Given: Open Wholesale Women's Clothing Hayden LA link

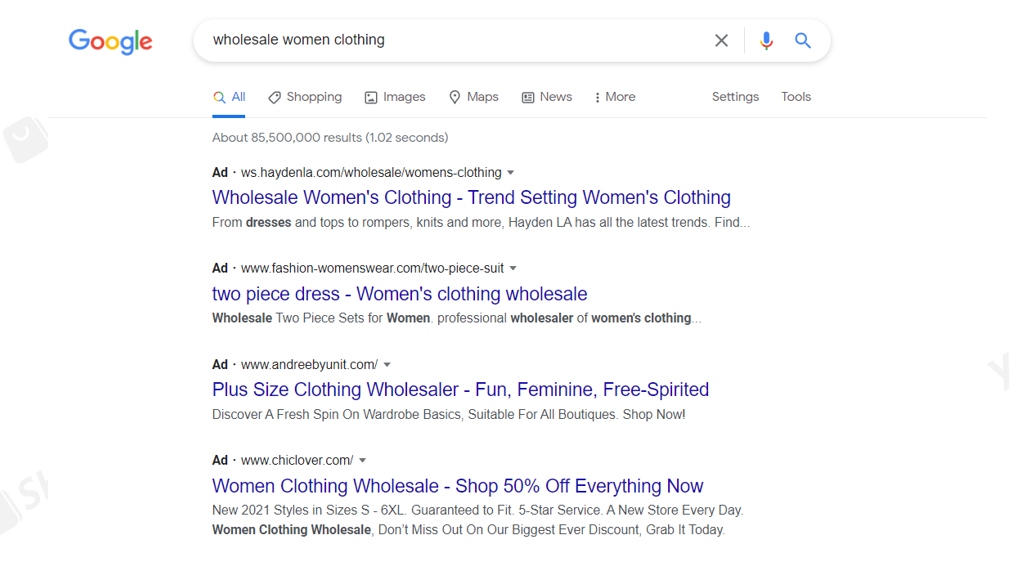Looking at the screenshot, I should click(x=471, y=198).
